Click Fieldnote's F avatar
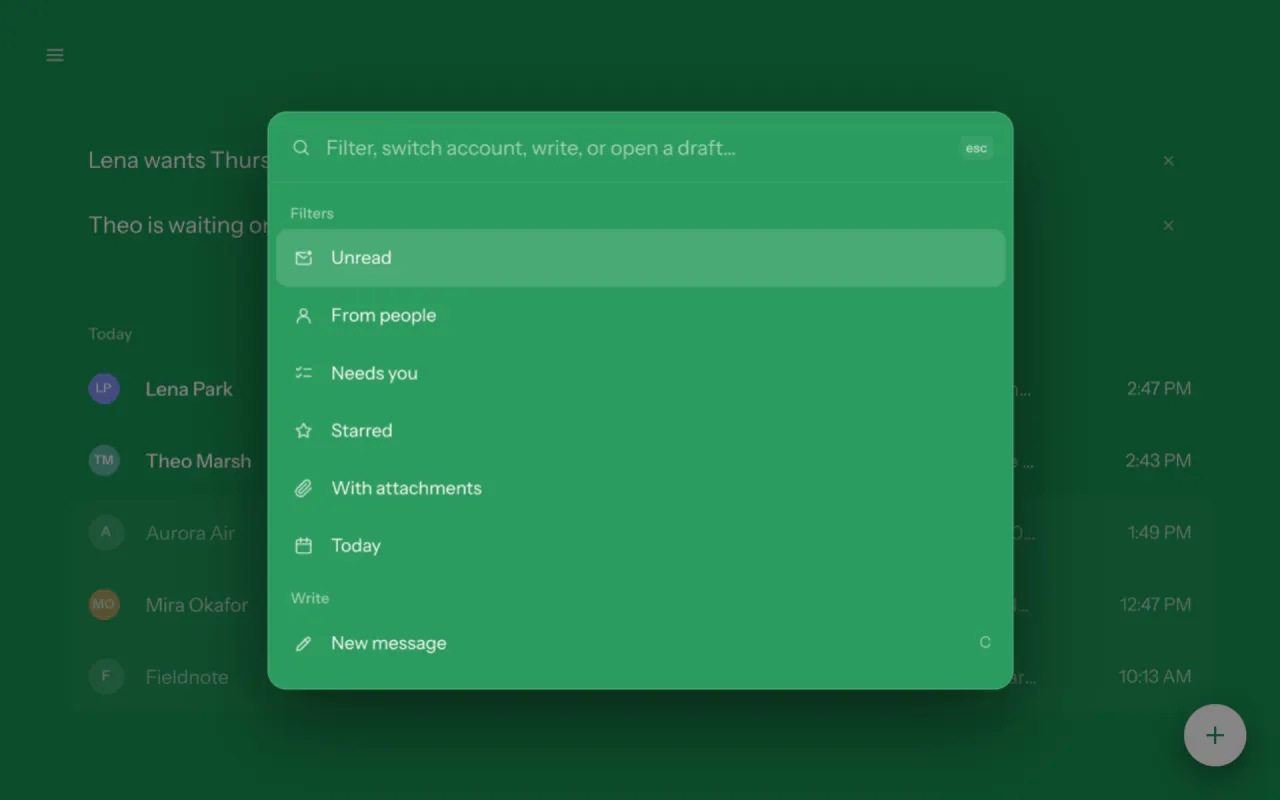The height and width of the screenshot is (800, 1280). coord(106,676)
